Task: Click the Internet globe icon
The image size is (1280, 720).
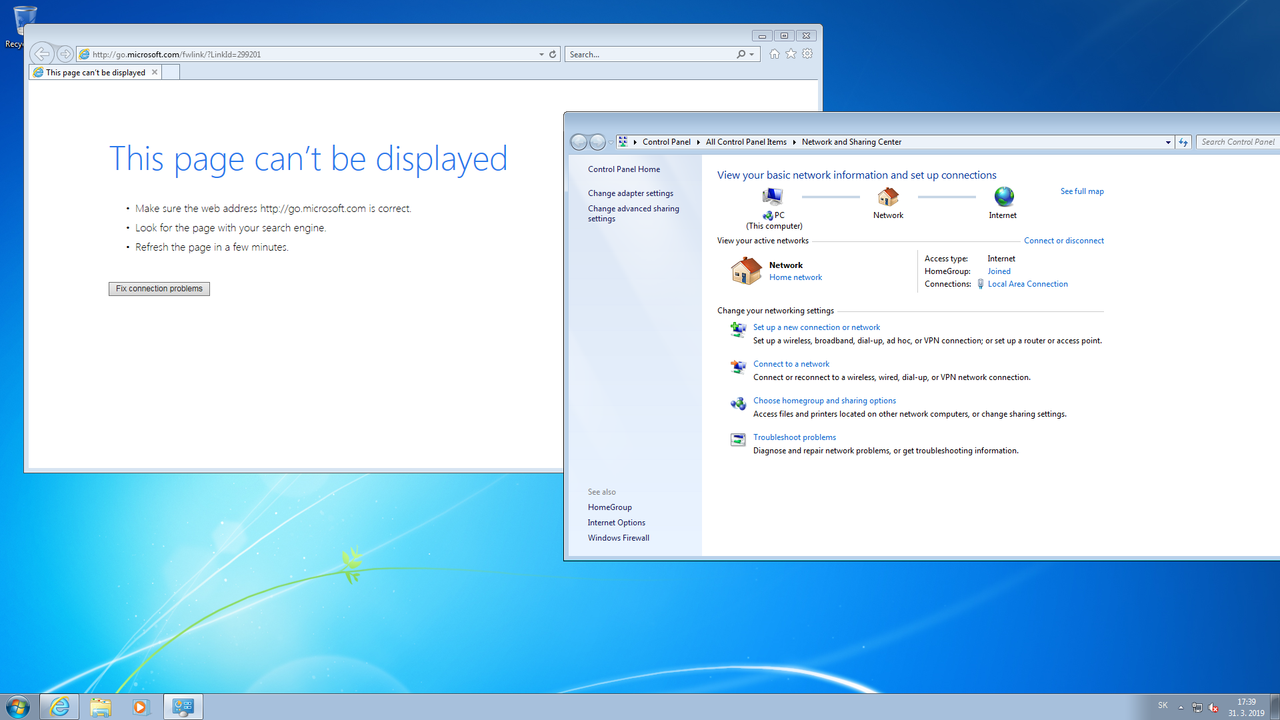Action: pyautogui.click(x=1003, y=196)
